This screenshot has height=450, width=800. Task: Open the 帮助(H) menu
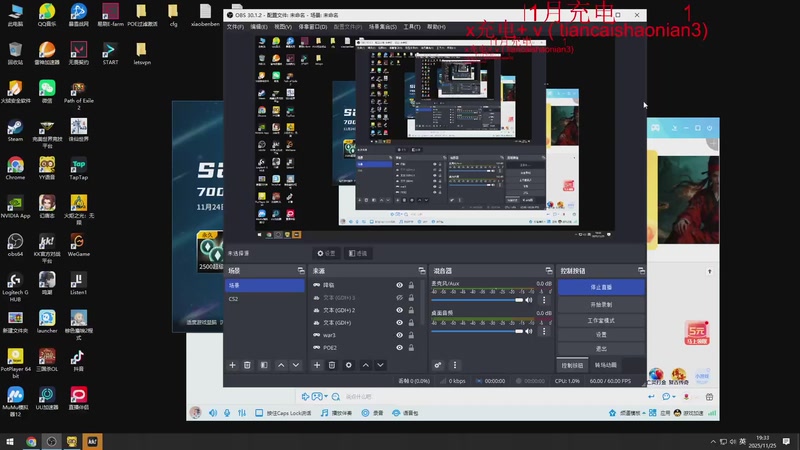(x=436, y=27)
